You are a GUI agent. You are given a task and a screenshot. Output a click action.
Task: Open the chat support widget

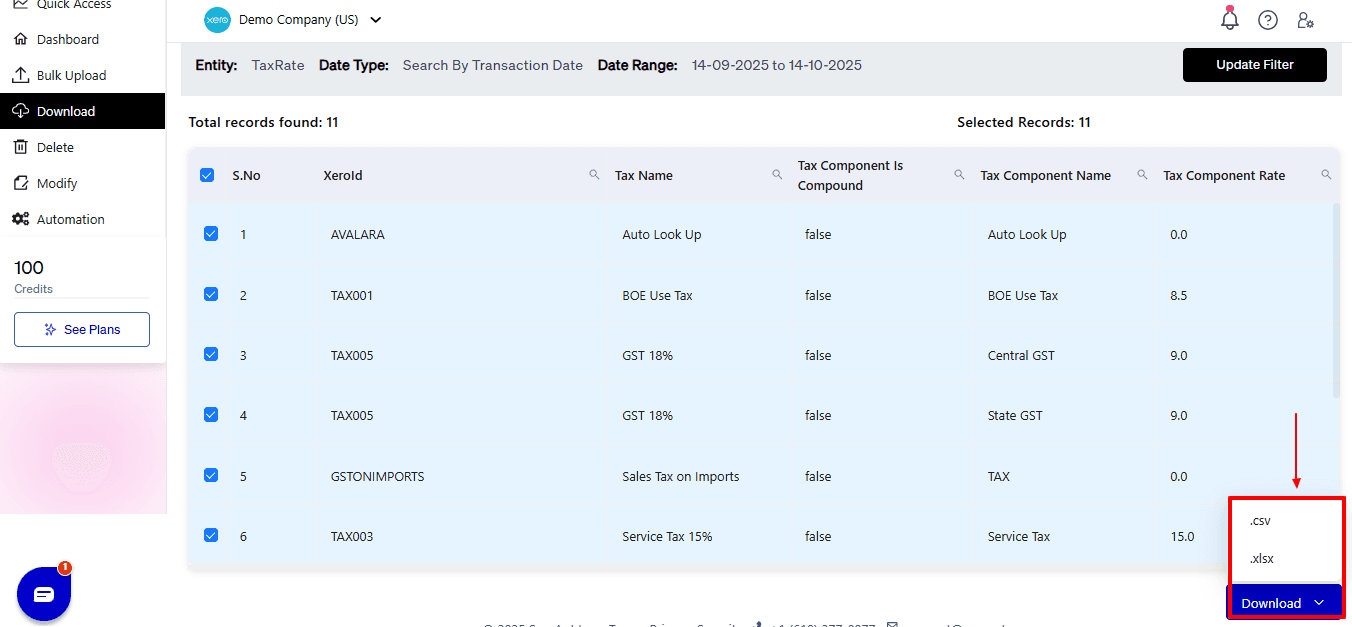[x=43, y=593]
